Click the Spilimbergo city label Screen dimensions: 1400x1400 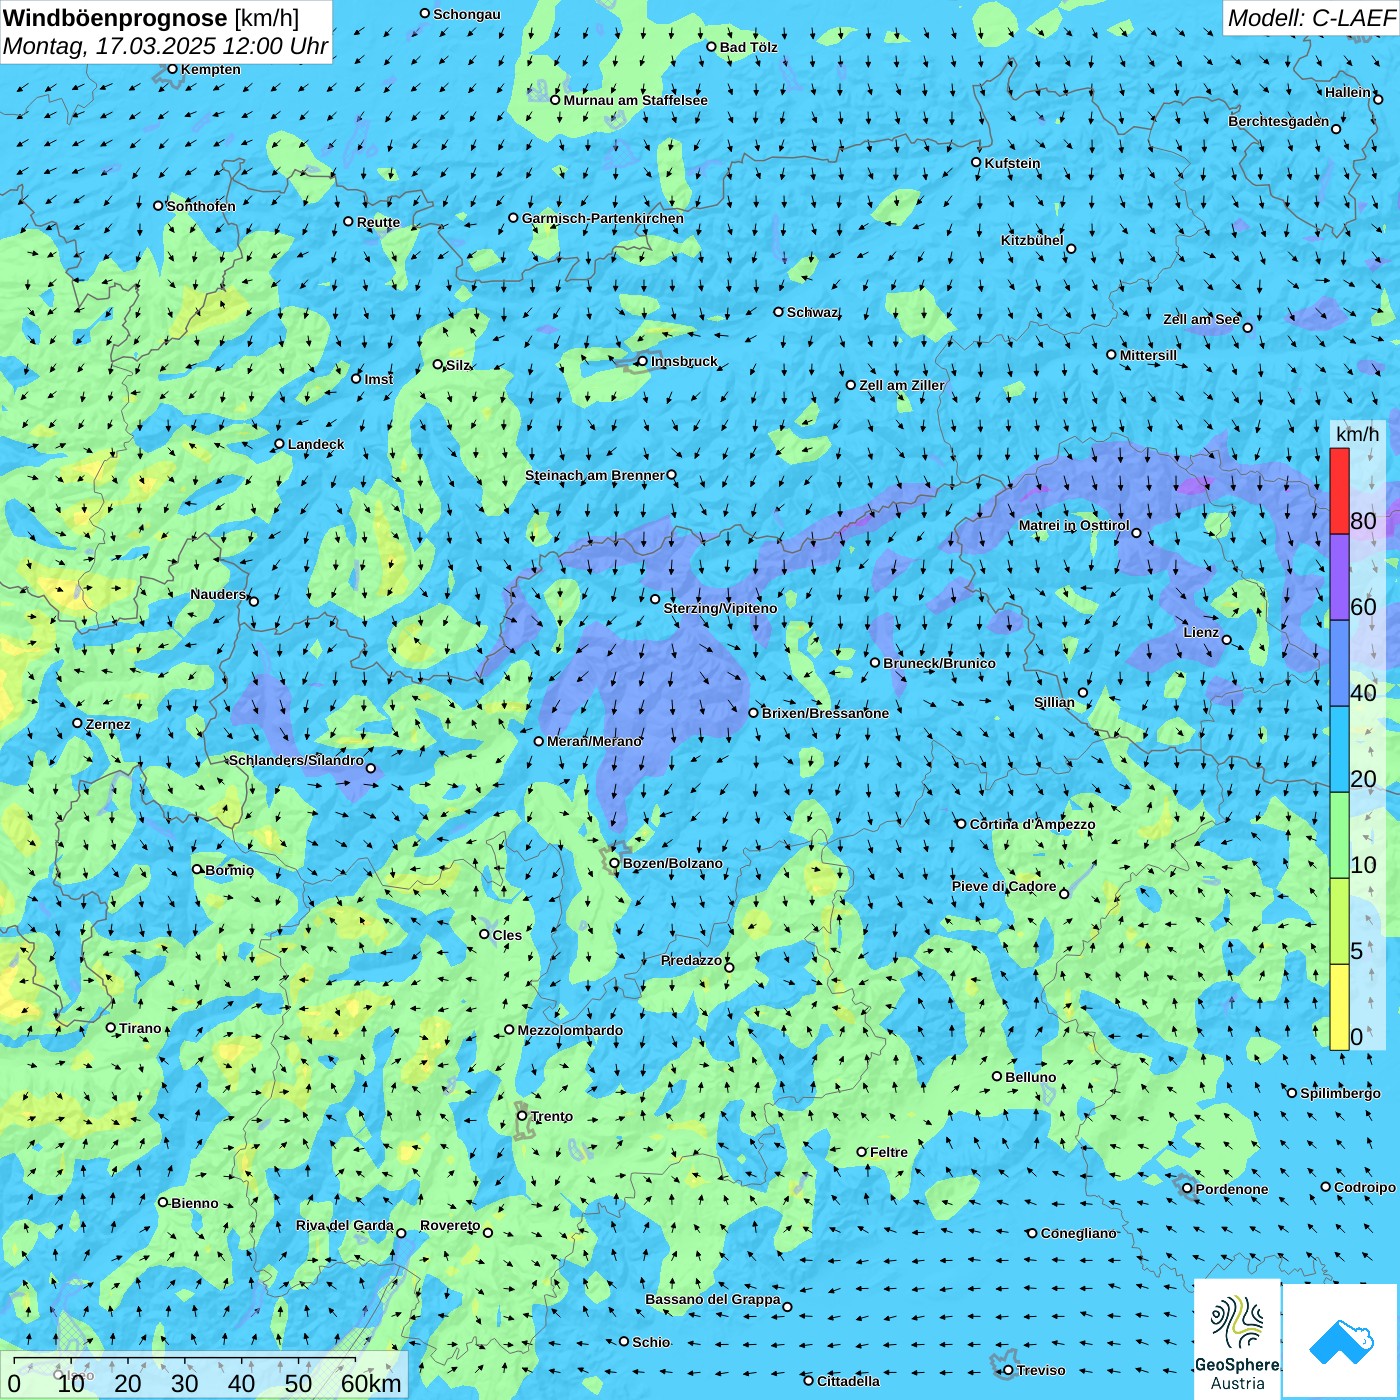point(1340,1093)
